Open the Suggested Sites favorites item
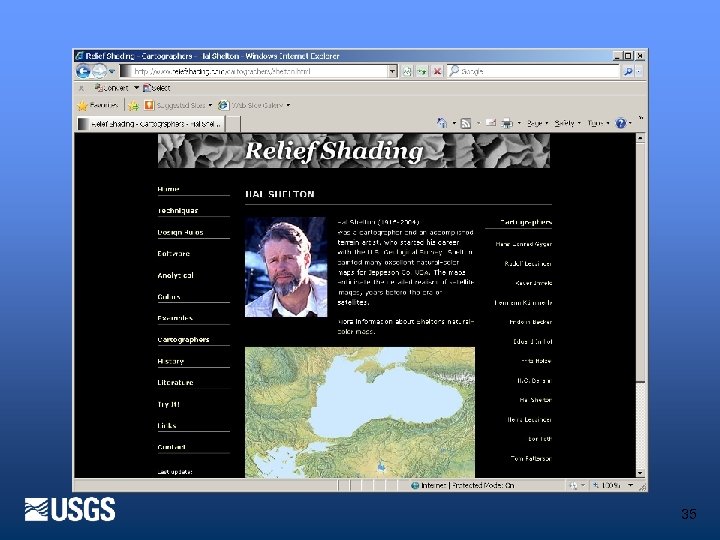 [x=178, y=105]
